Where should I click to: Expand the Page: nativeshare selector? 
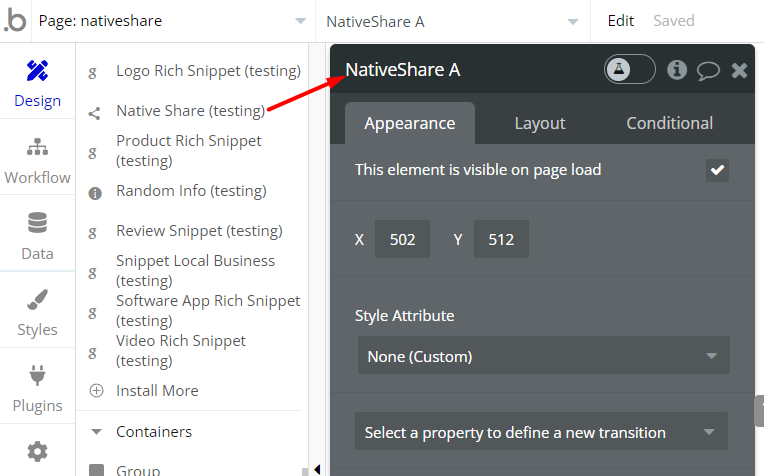tap(170, 21)
